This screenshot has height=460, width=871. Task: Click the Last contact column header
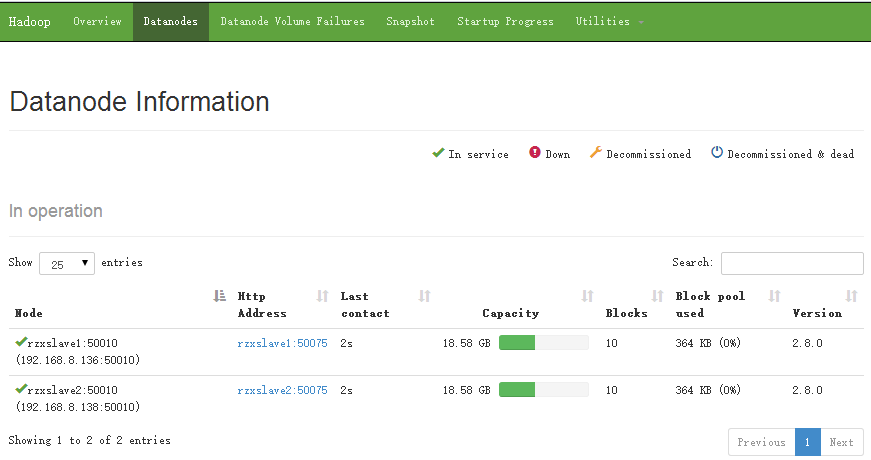(365, 305)
